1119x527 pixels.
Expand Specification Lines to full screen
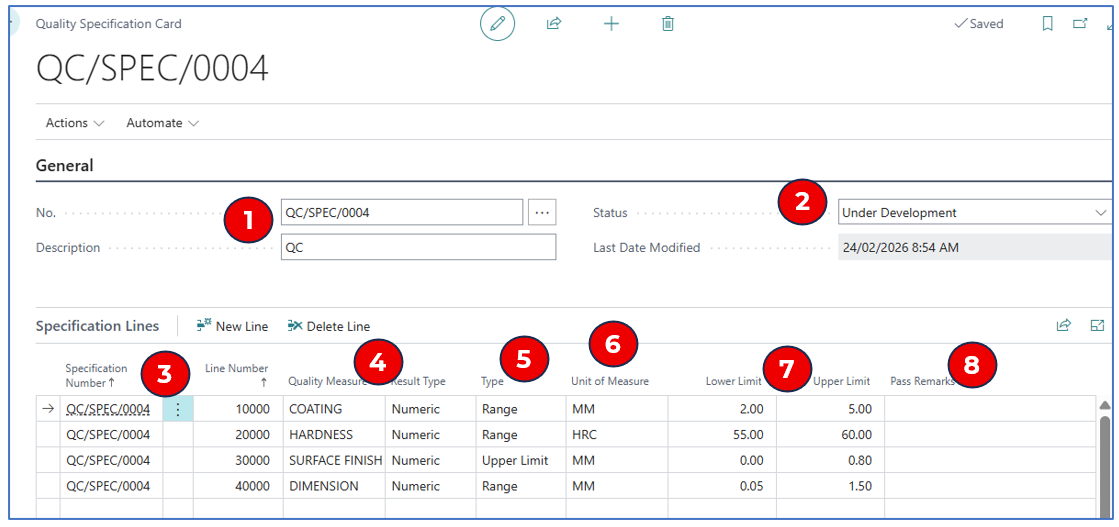point(1097,325)
